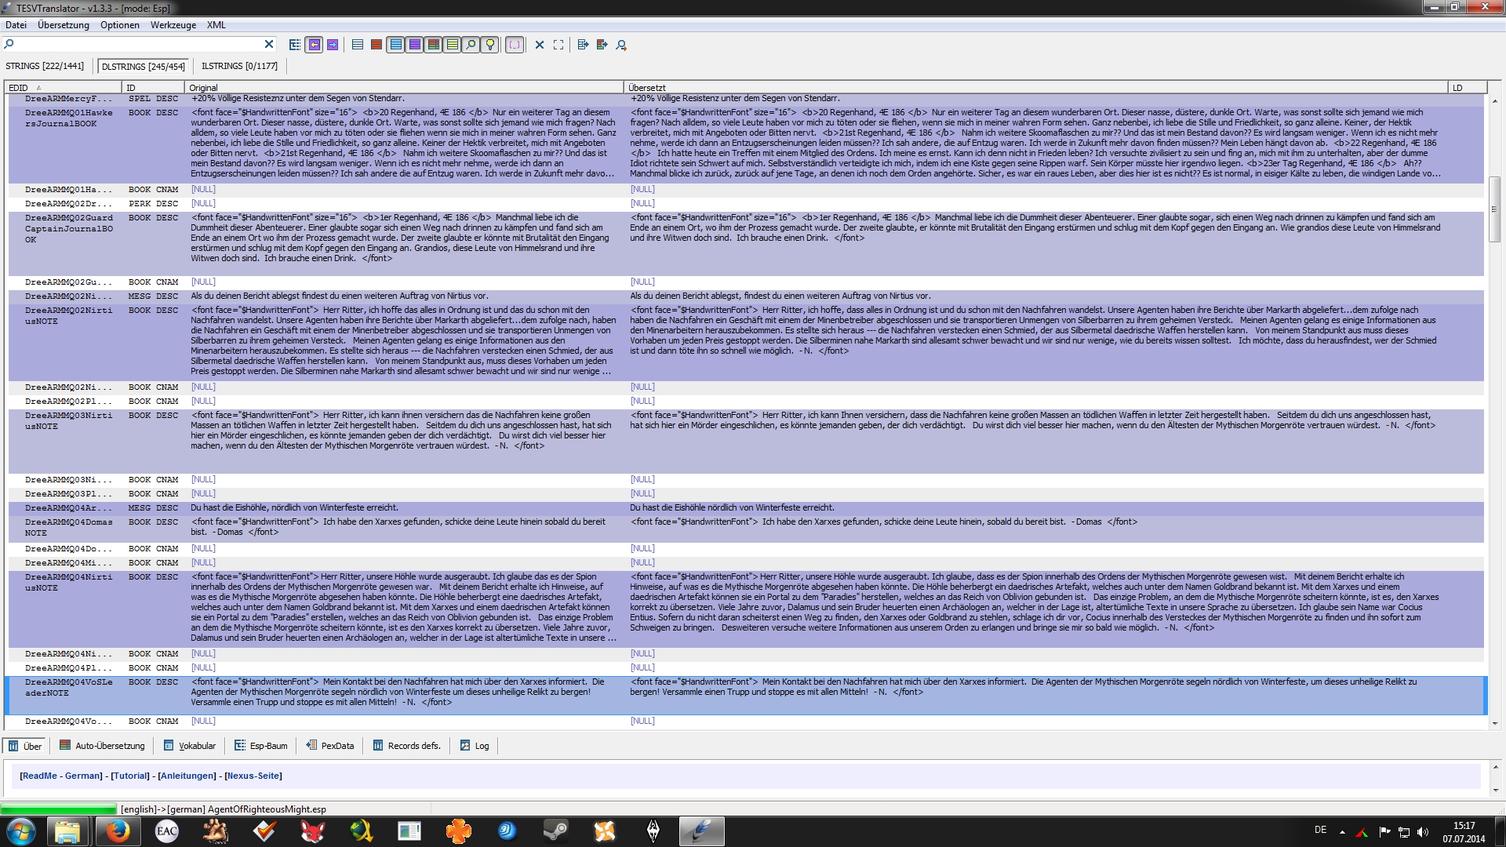Open the Optionen menu
Screen dimensions: 1506x847
[x=119, y=25]
